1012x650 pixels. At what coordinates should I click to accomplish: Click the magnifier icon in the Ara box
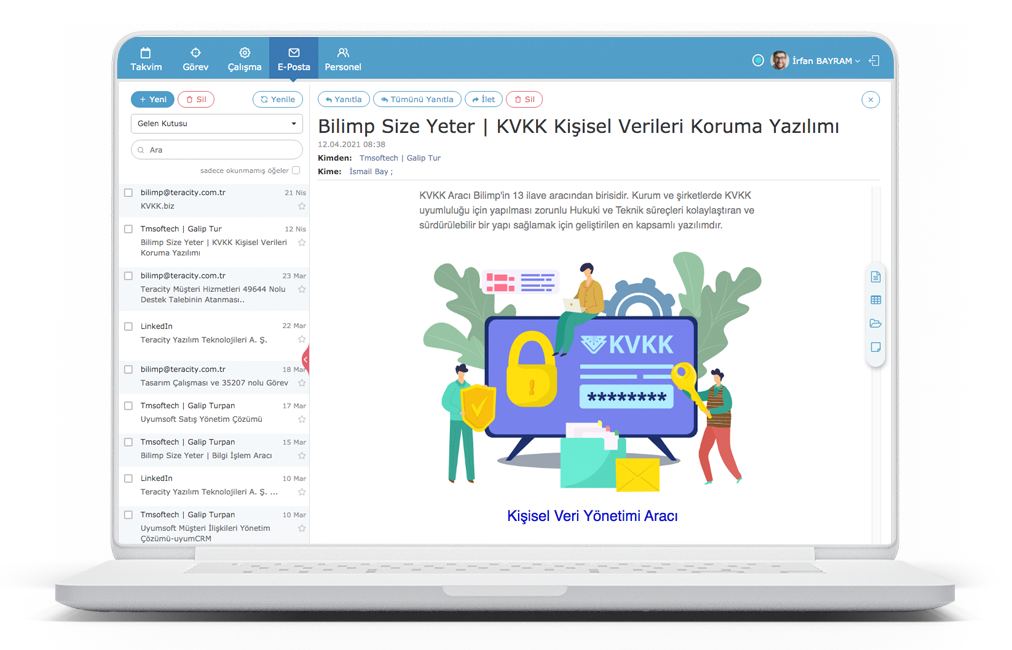[141, 150]
